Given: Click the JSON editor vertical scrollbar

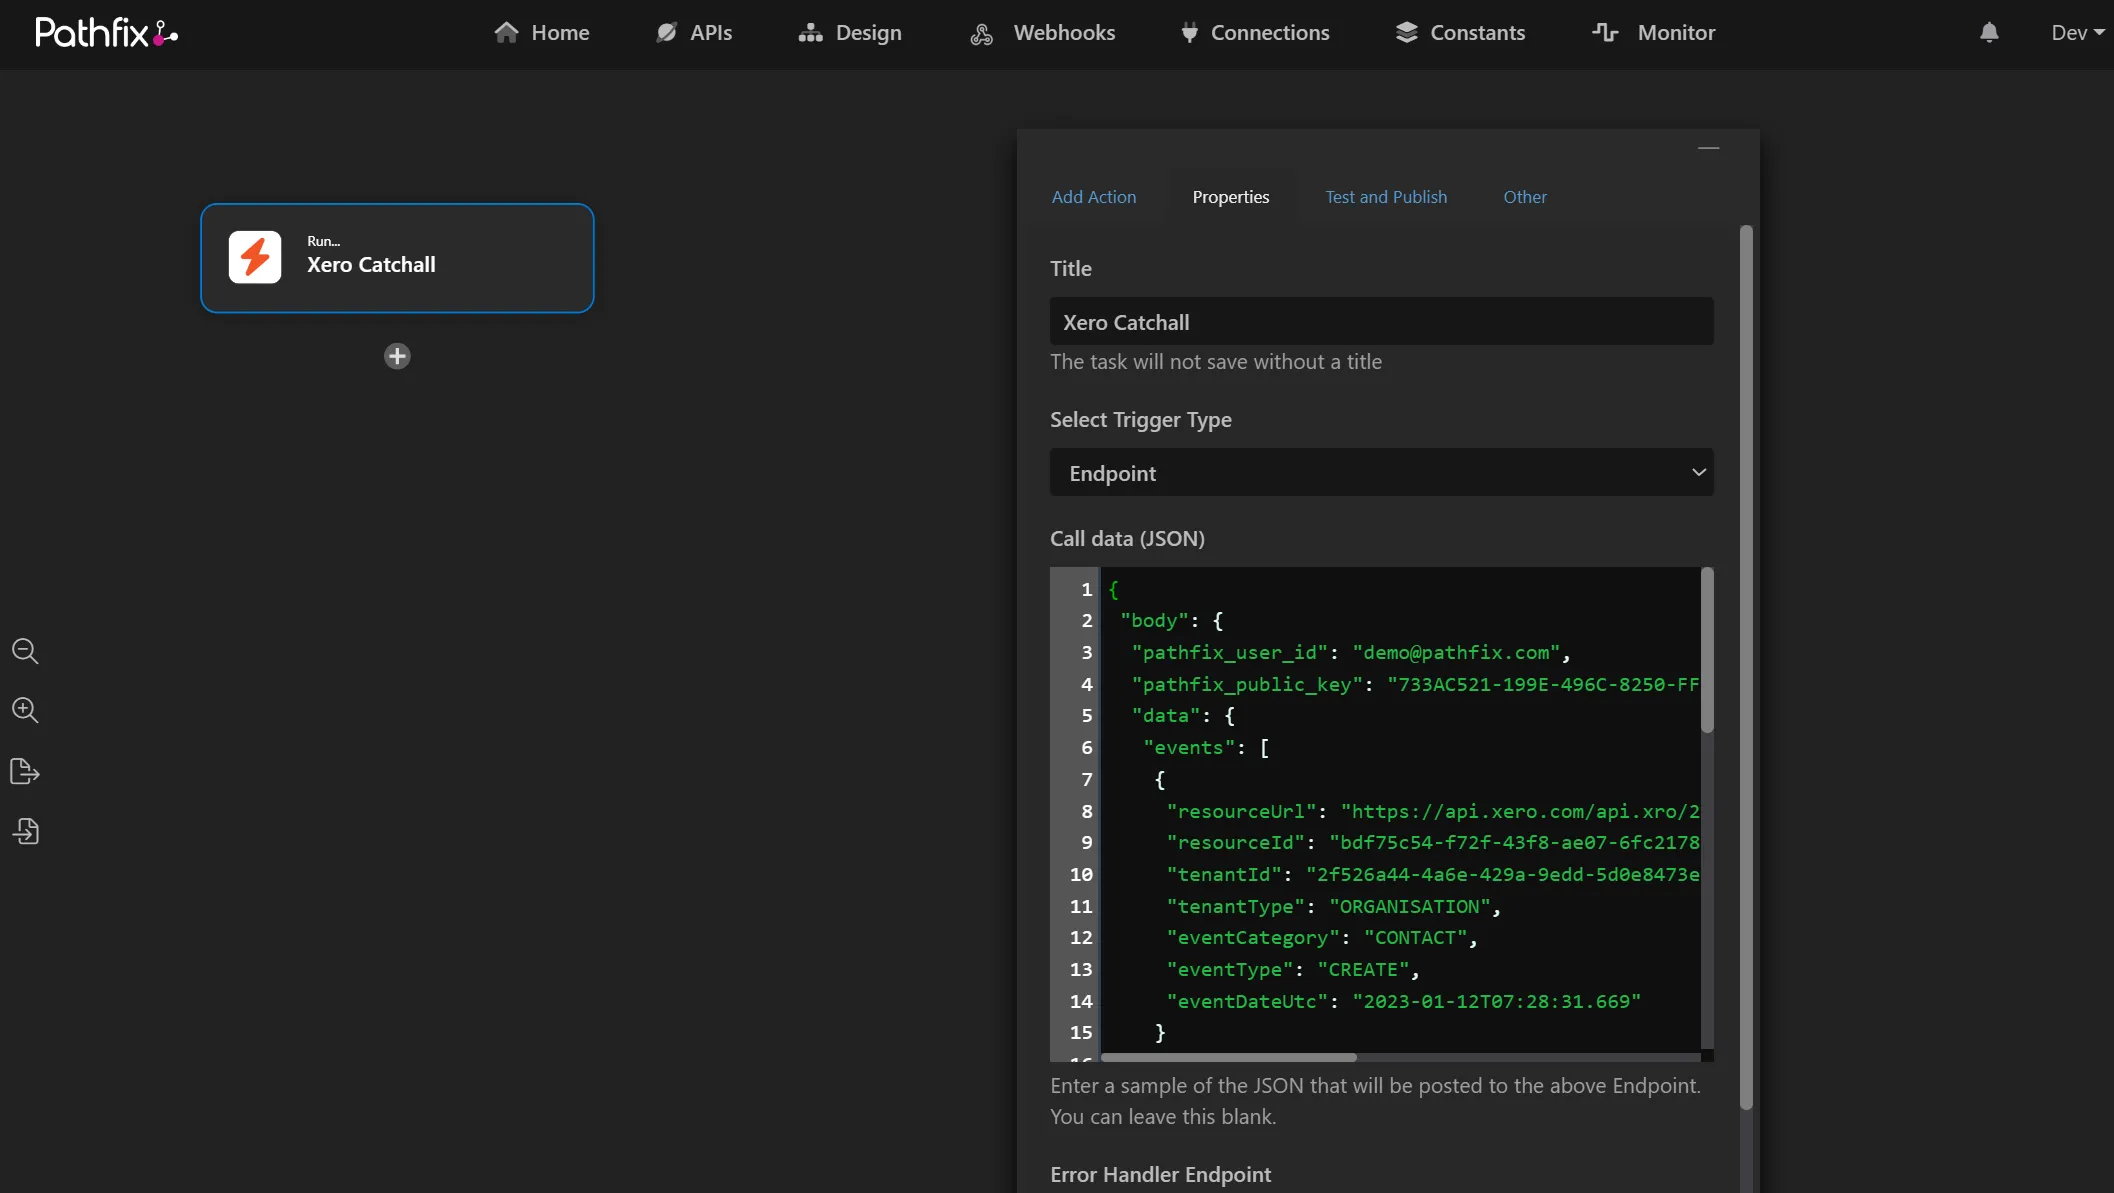Looking at the screenshot, I should pos(1707,650).
